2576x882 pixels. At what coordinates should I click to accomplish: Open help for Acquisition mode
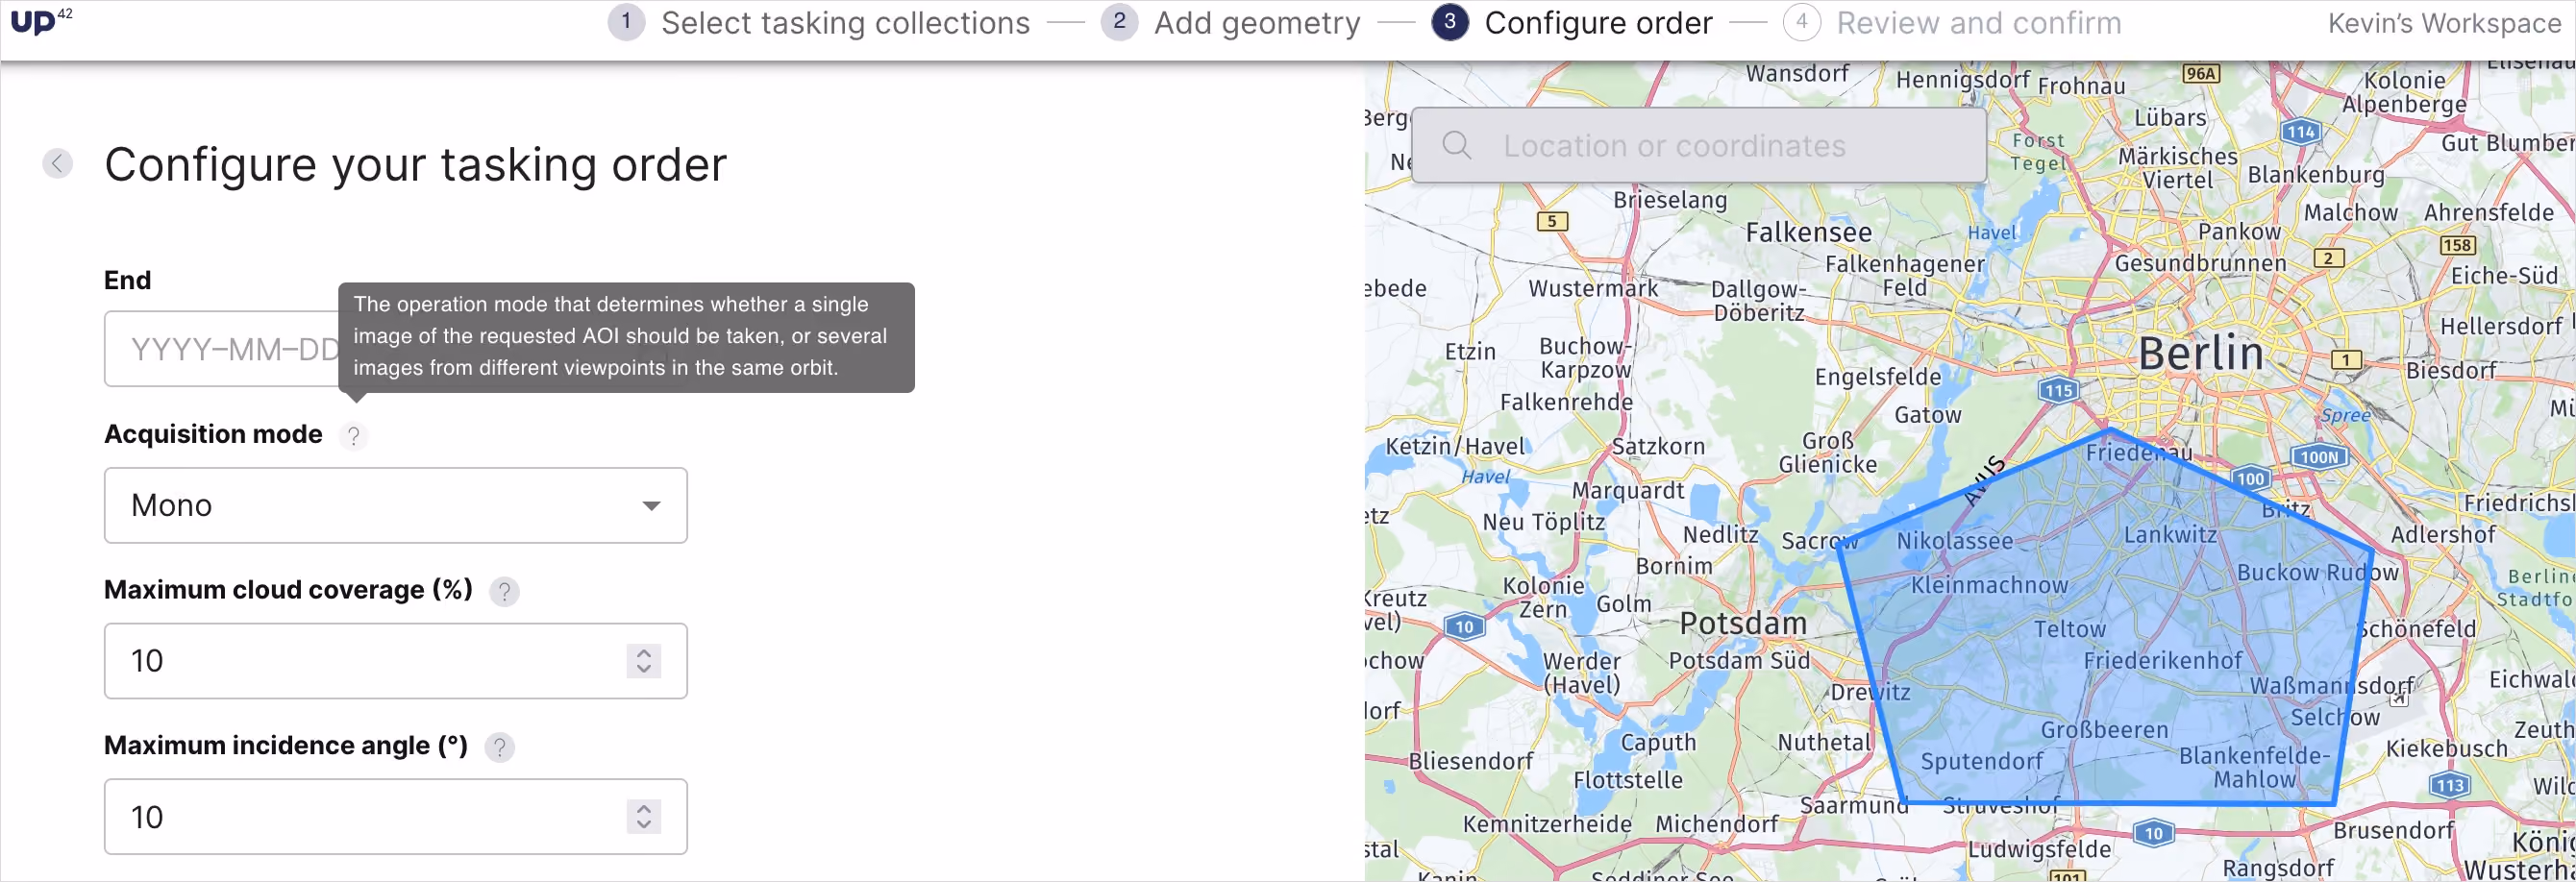pos(353,436)
